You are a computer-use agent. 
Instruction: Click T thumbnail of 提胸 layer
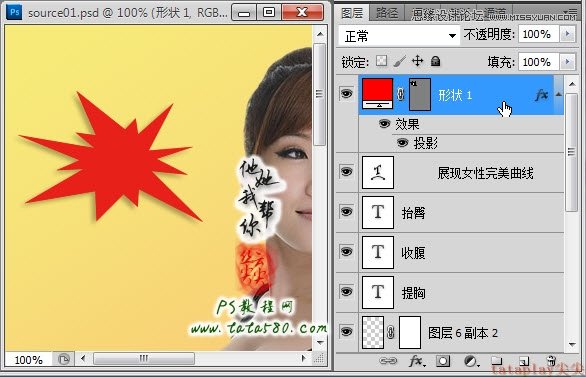(x=377, y=292)
